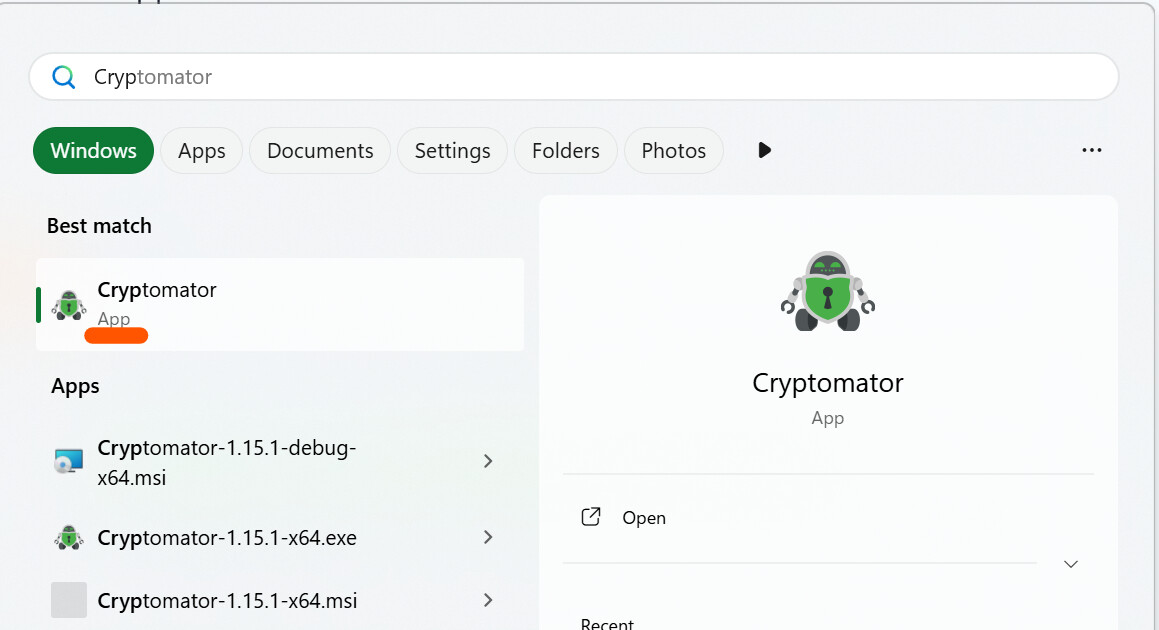Expand preview actions with chevron down
Screen dimensions: 1159x630
click(1070, 564)
